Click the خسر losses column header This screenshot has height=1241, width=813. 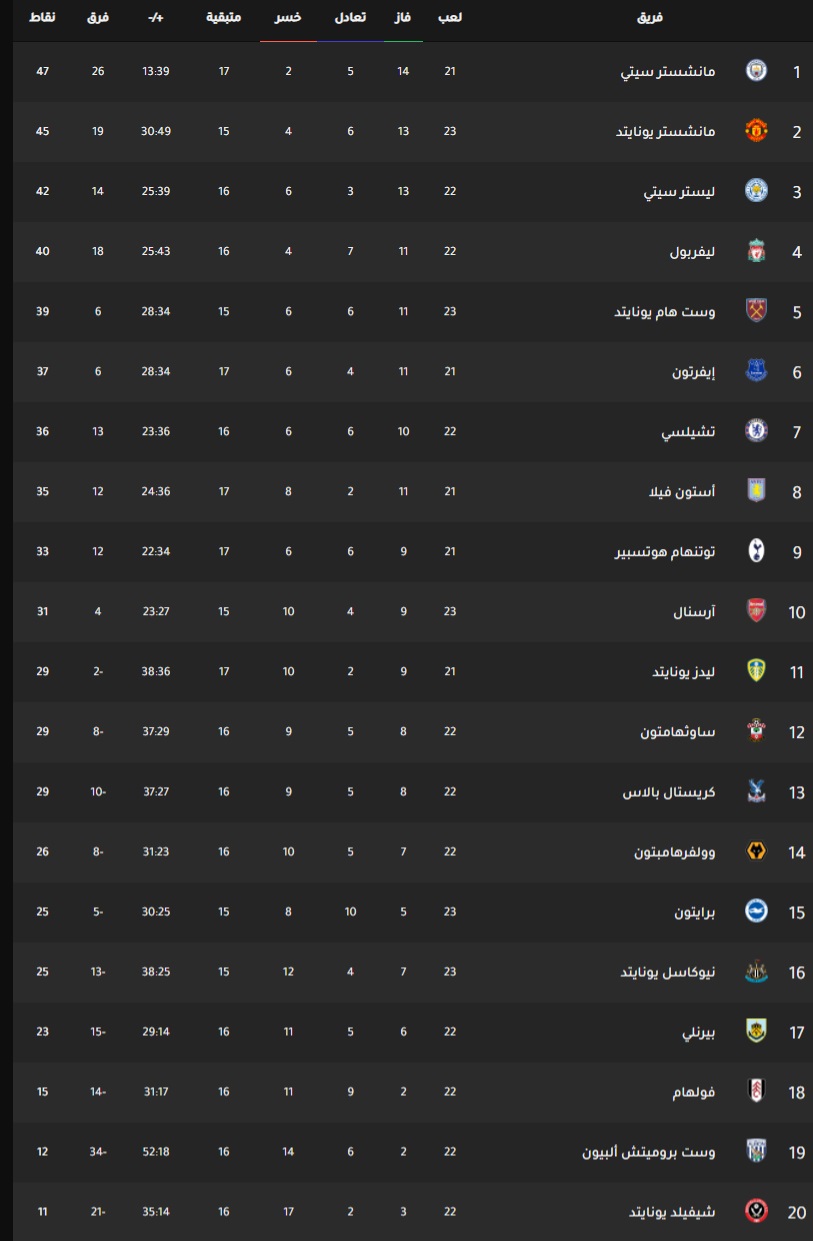[288, 18]
